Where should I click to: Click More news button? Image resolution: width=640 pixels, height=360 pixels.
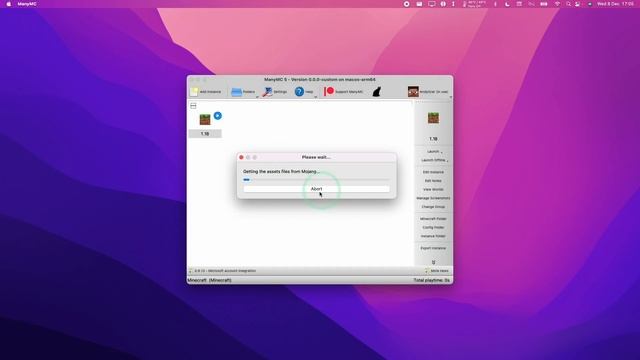click(437, 271)
